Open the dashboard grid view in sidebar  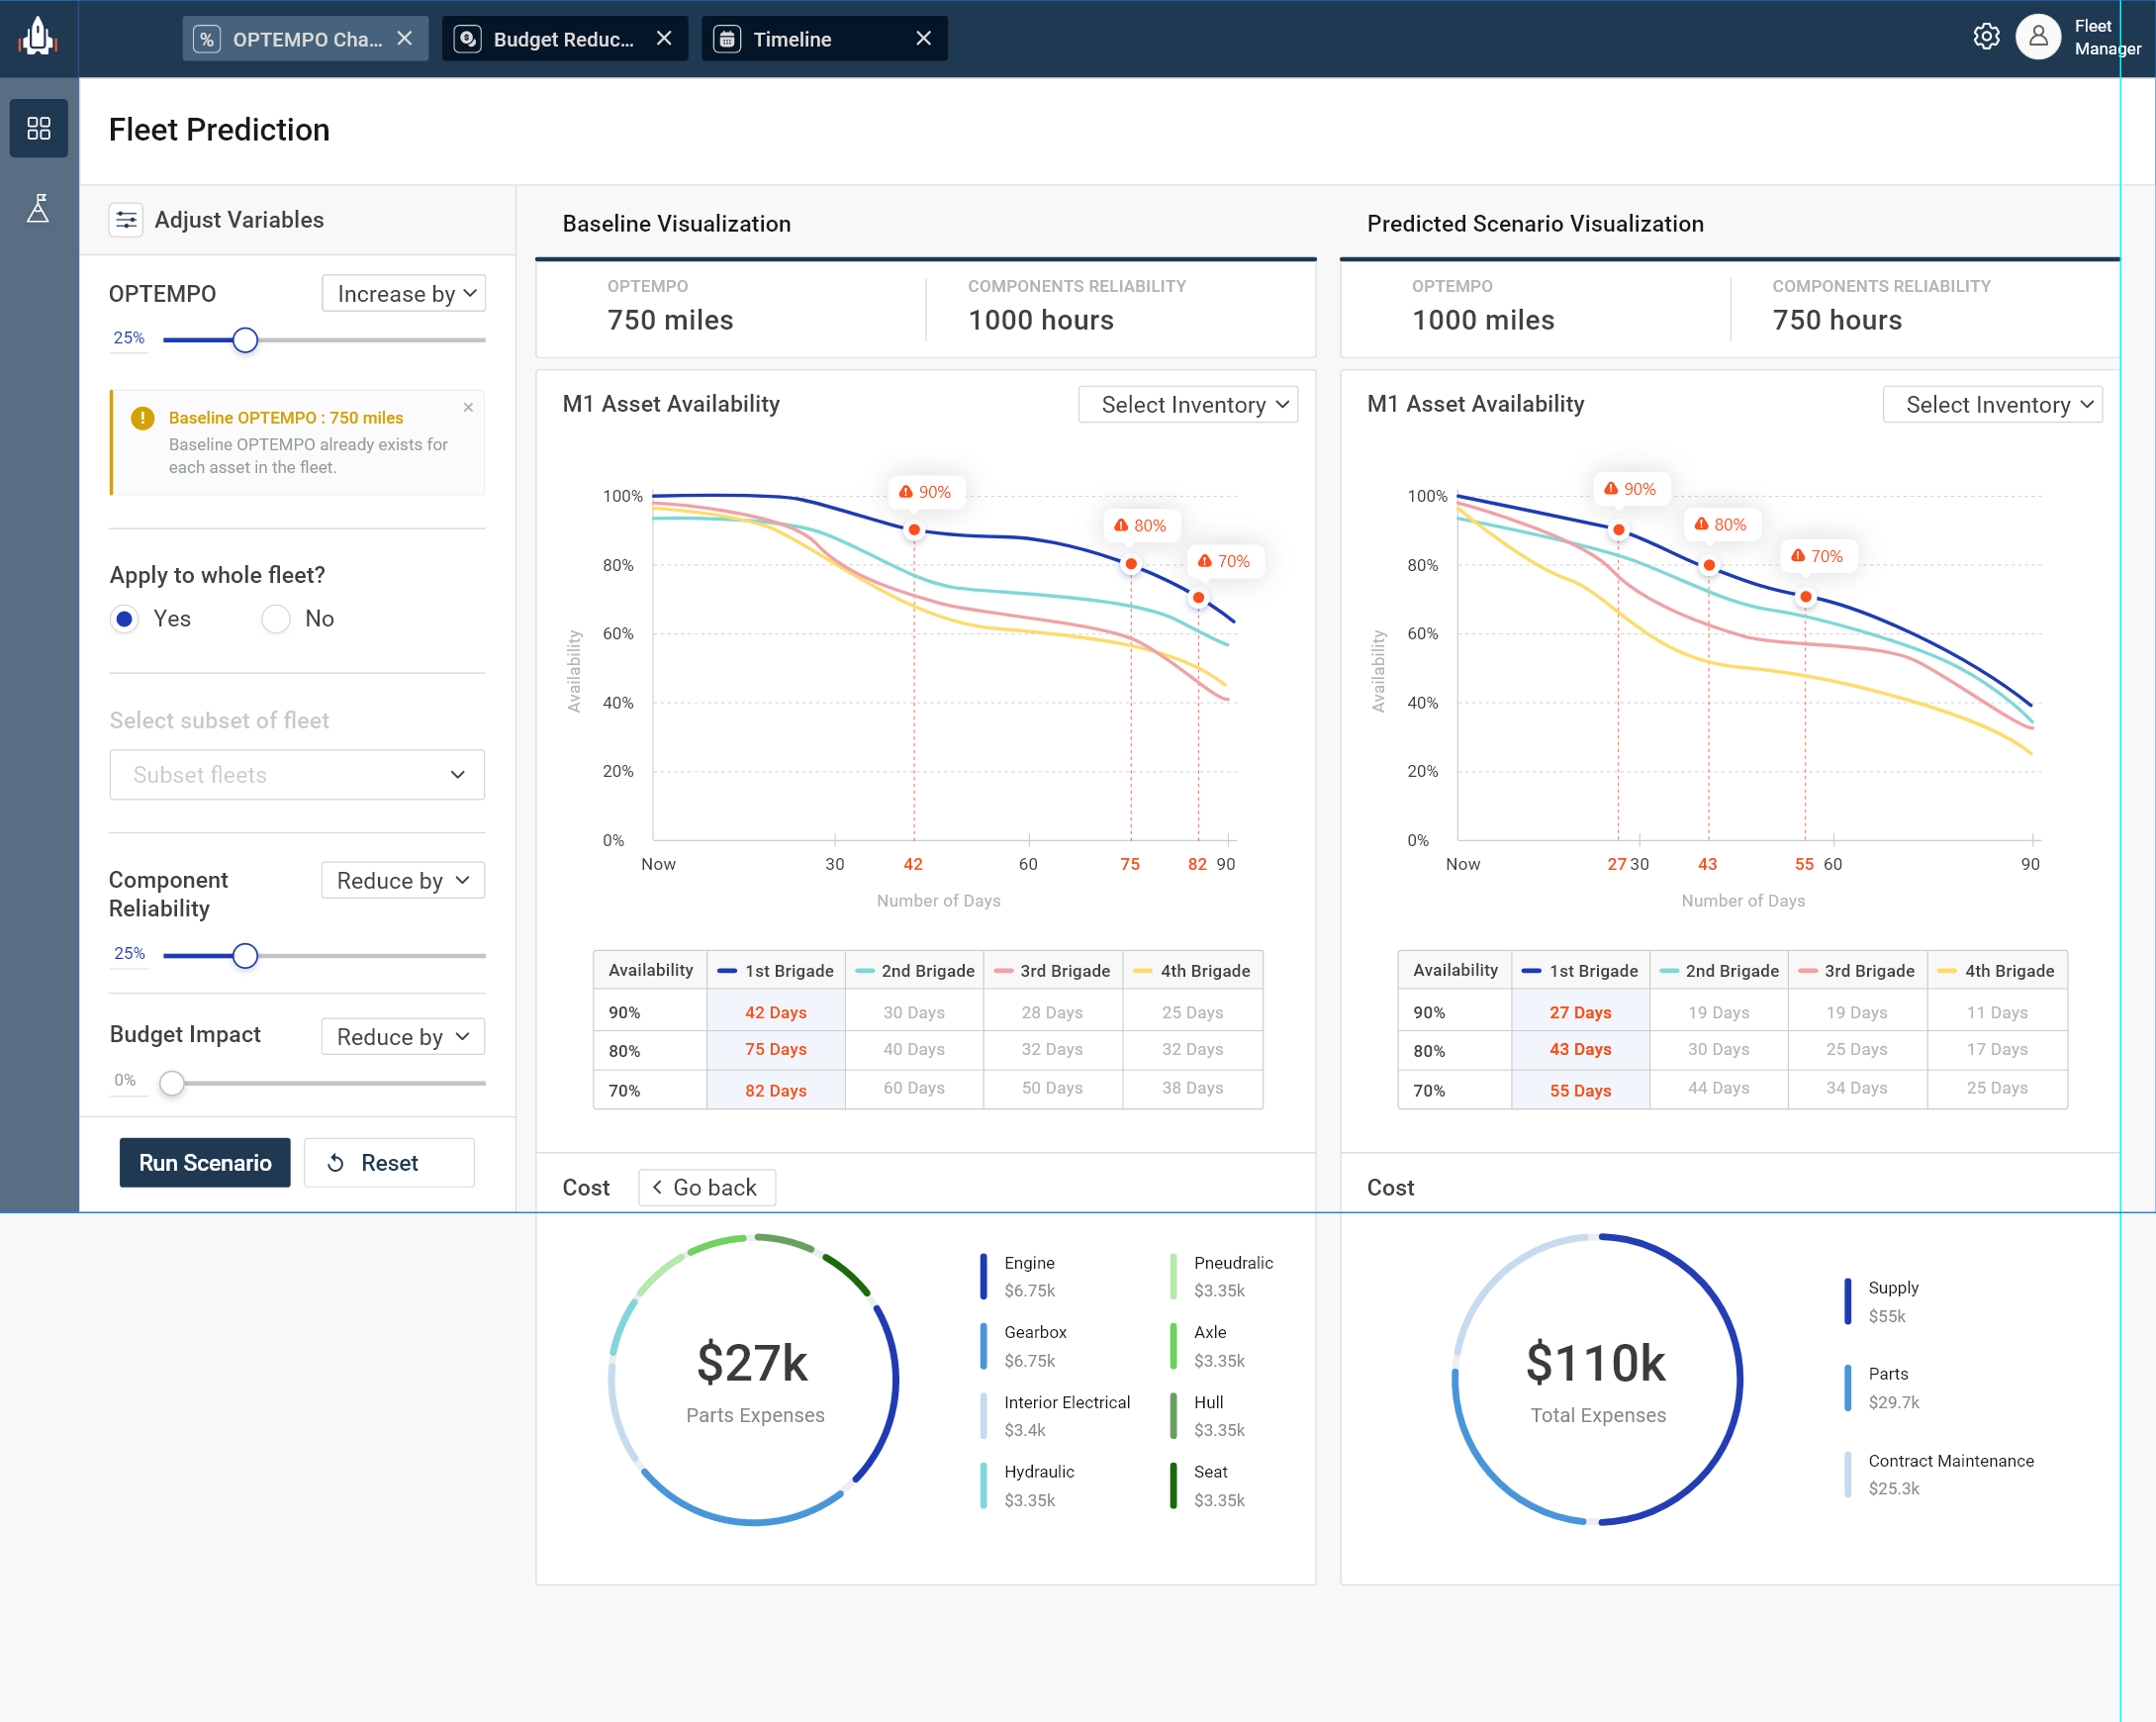(x=38, y=128)
